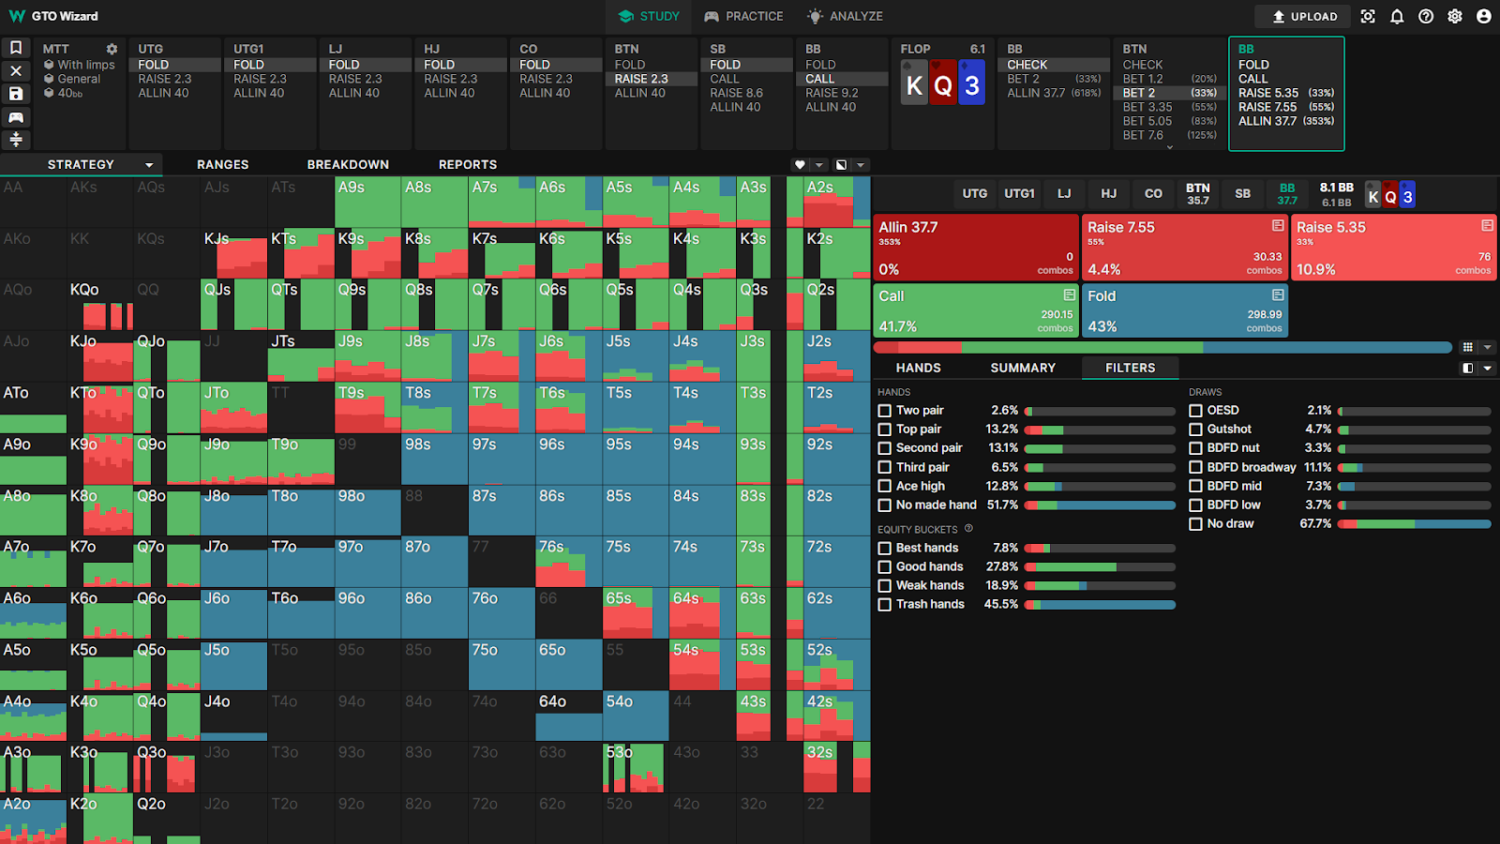The width and height of the screenshot is (1500, 844).
Task: Open the Summary tab
Action: (1022, 368)
